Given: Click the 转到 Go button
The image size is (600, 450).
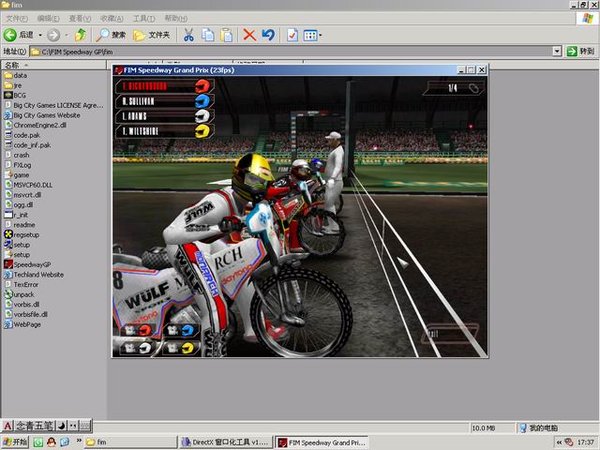Looking at the screenshot, I should pos(581,51).
